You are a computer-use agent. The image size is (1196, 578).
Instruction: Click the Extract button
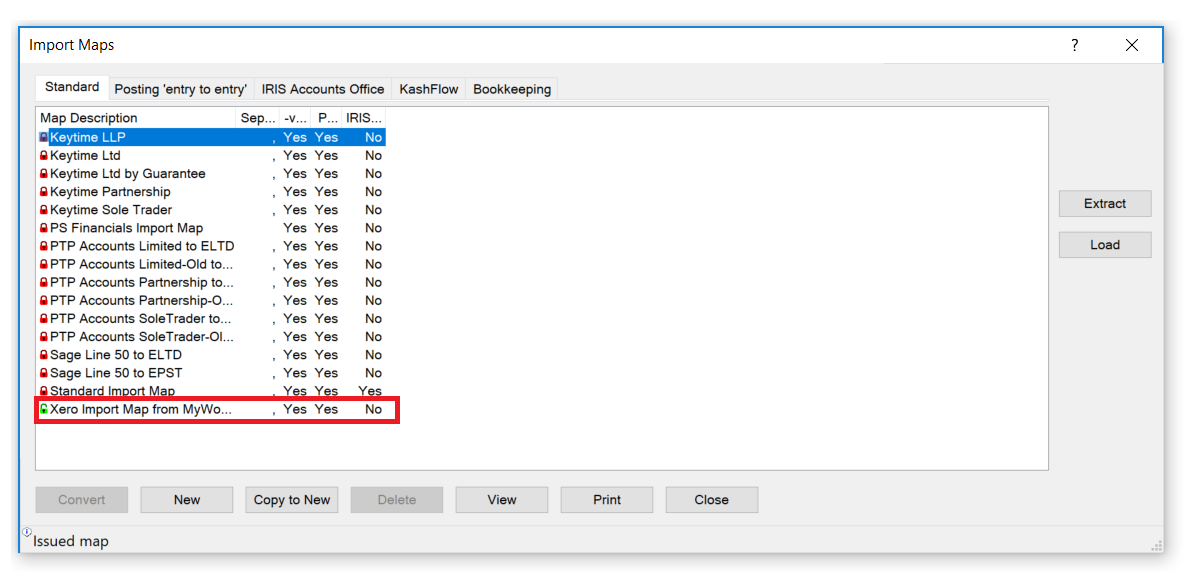1104,204
